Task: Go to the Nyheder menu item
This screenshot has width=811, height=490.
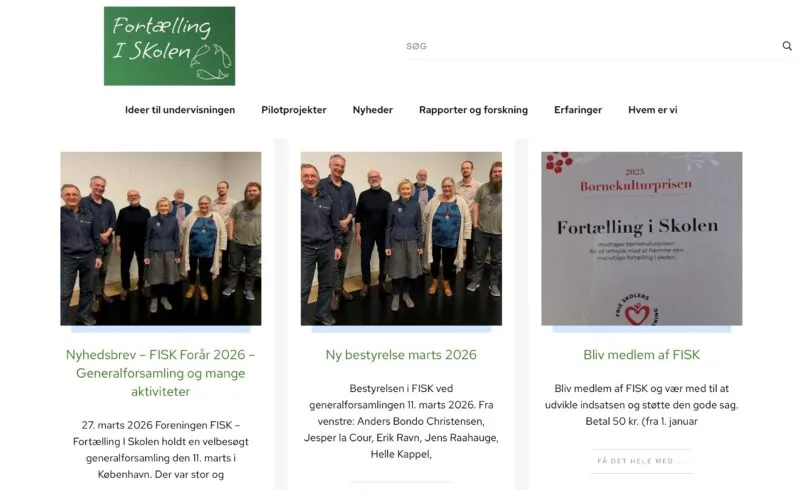Action: click(x=373, y=110)
